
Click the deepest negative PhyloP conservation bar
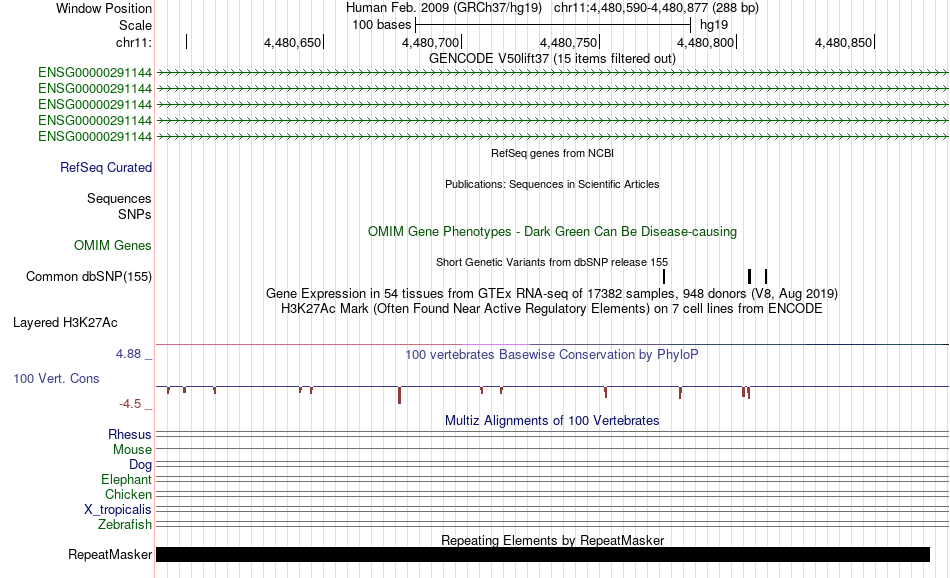[x=399, y=395]
